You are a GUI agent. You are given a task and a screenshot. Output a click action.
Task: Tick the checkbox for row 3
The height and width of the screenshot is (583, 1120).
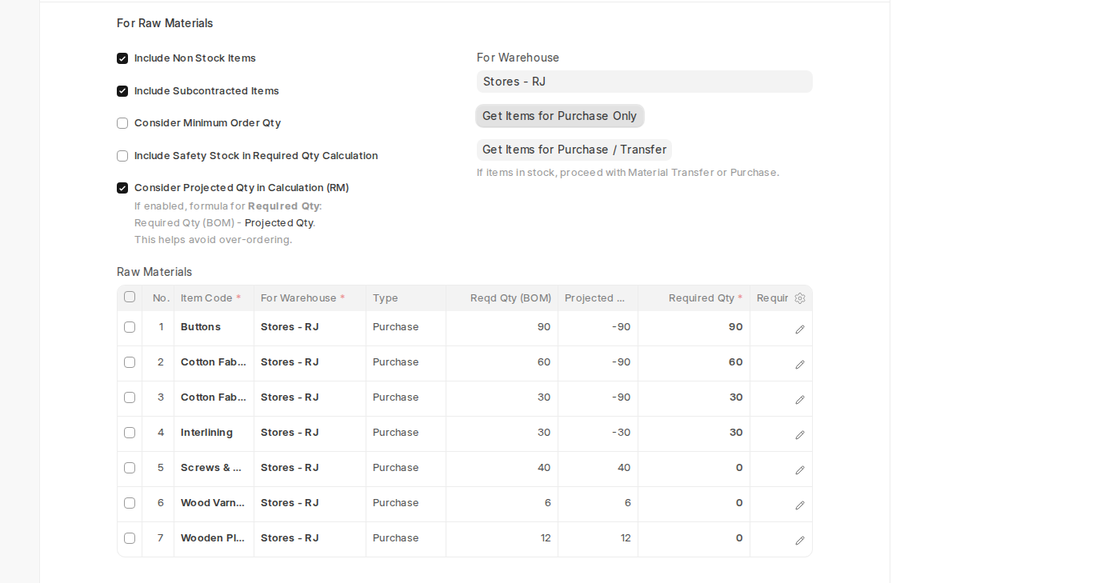(129, 397)
